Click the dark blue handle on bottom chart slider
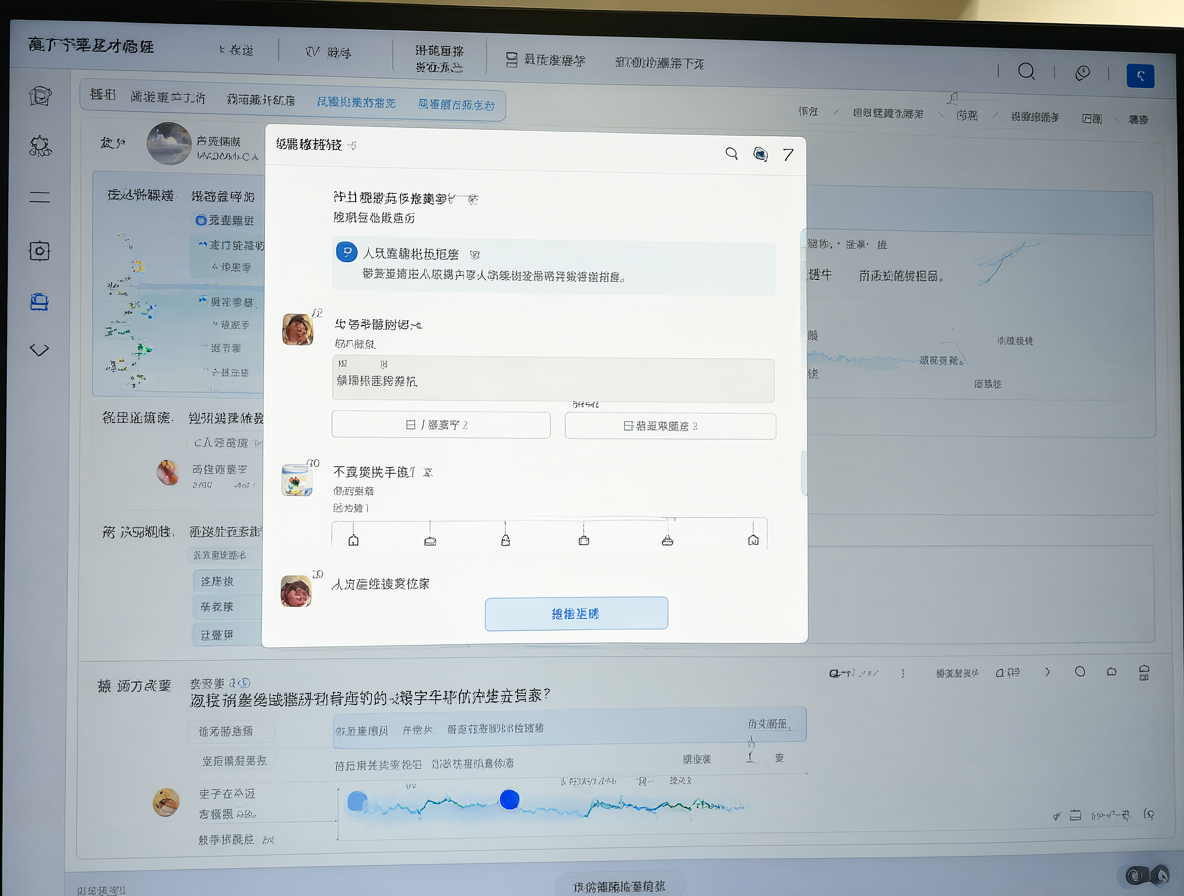1184x896 pixels. pyautogui.click(x=510, y=799)
